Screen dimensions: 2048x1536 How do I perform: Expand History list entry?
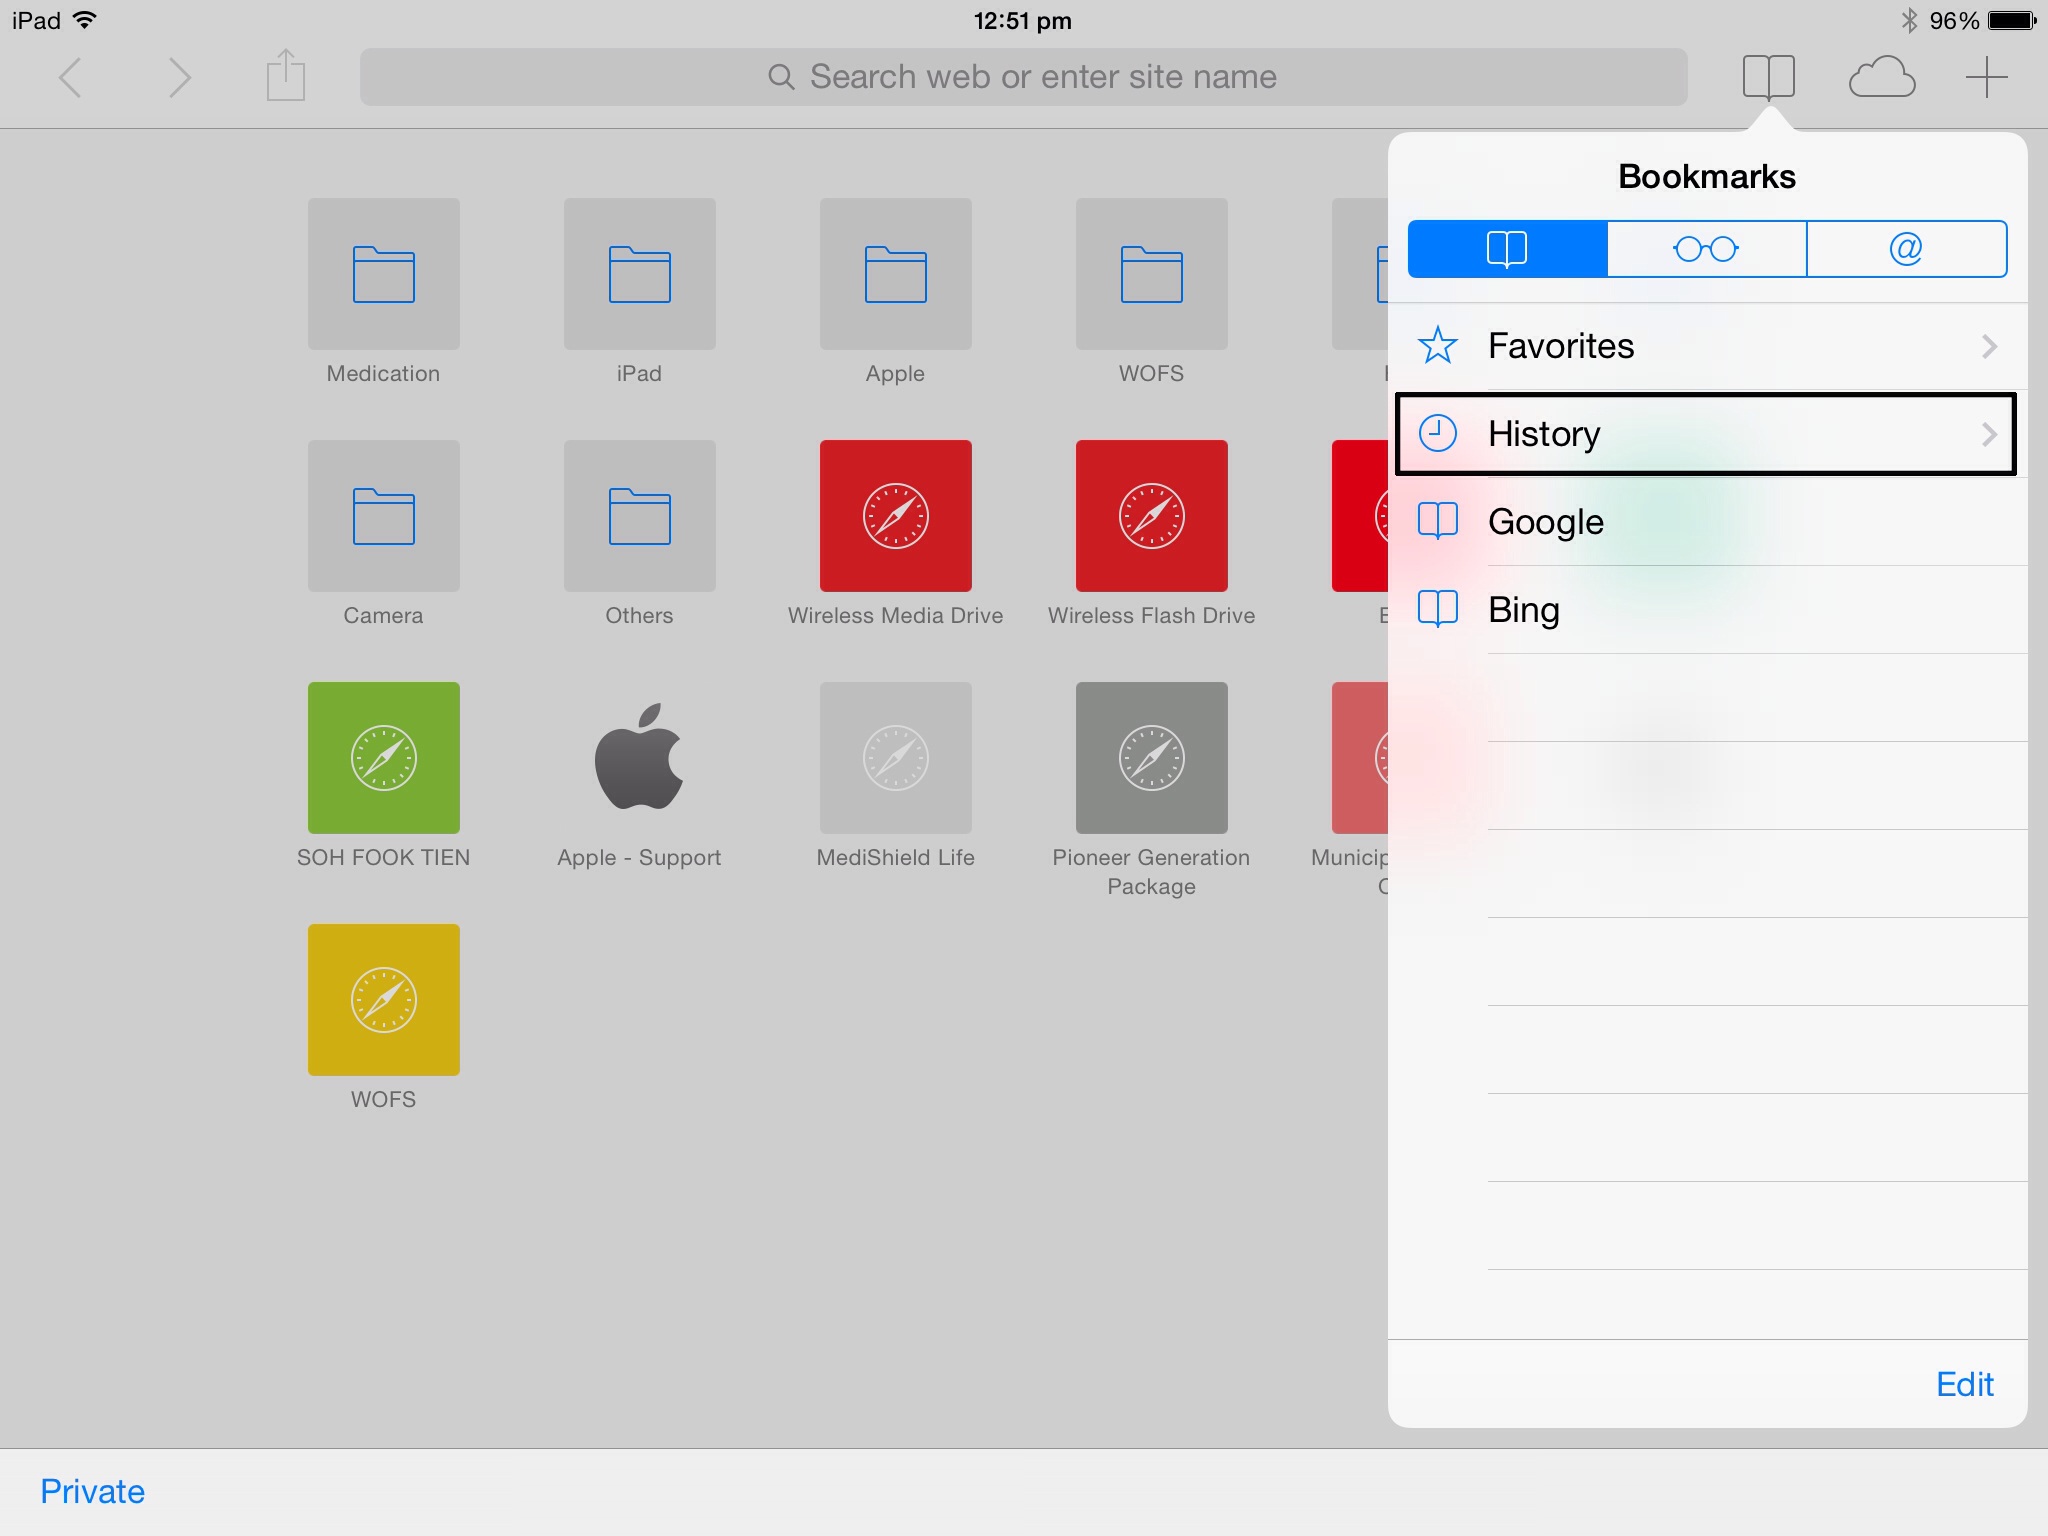1705,434
